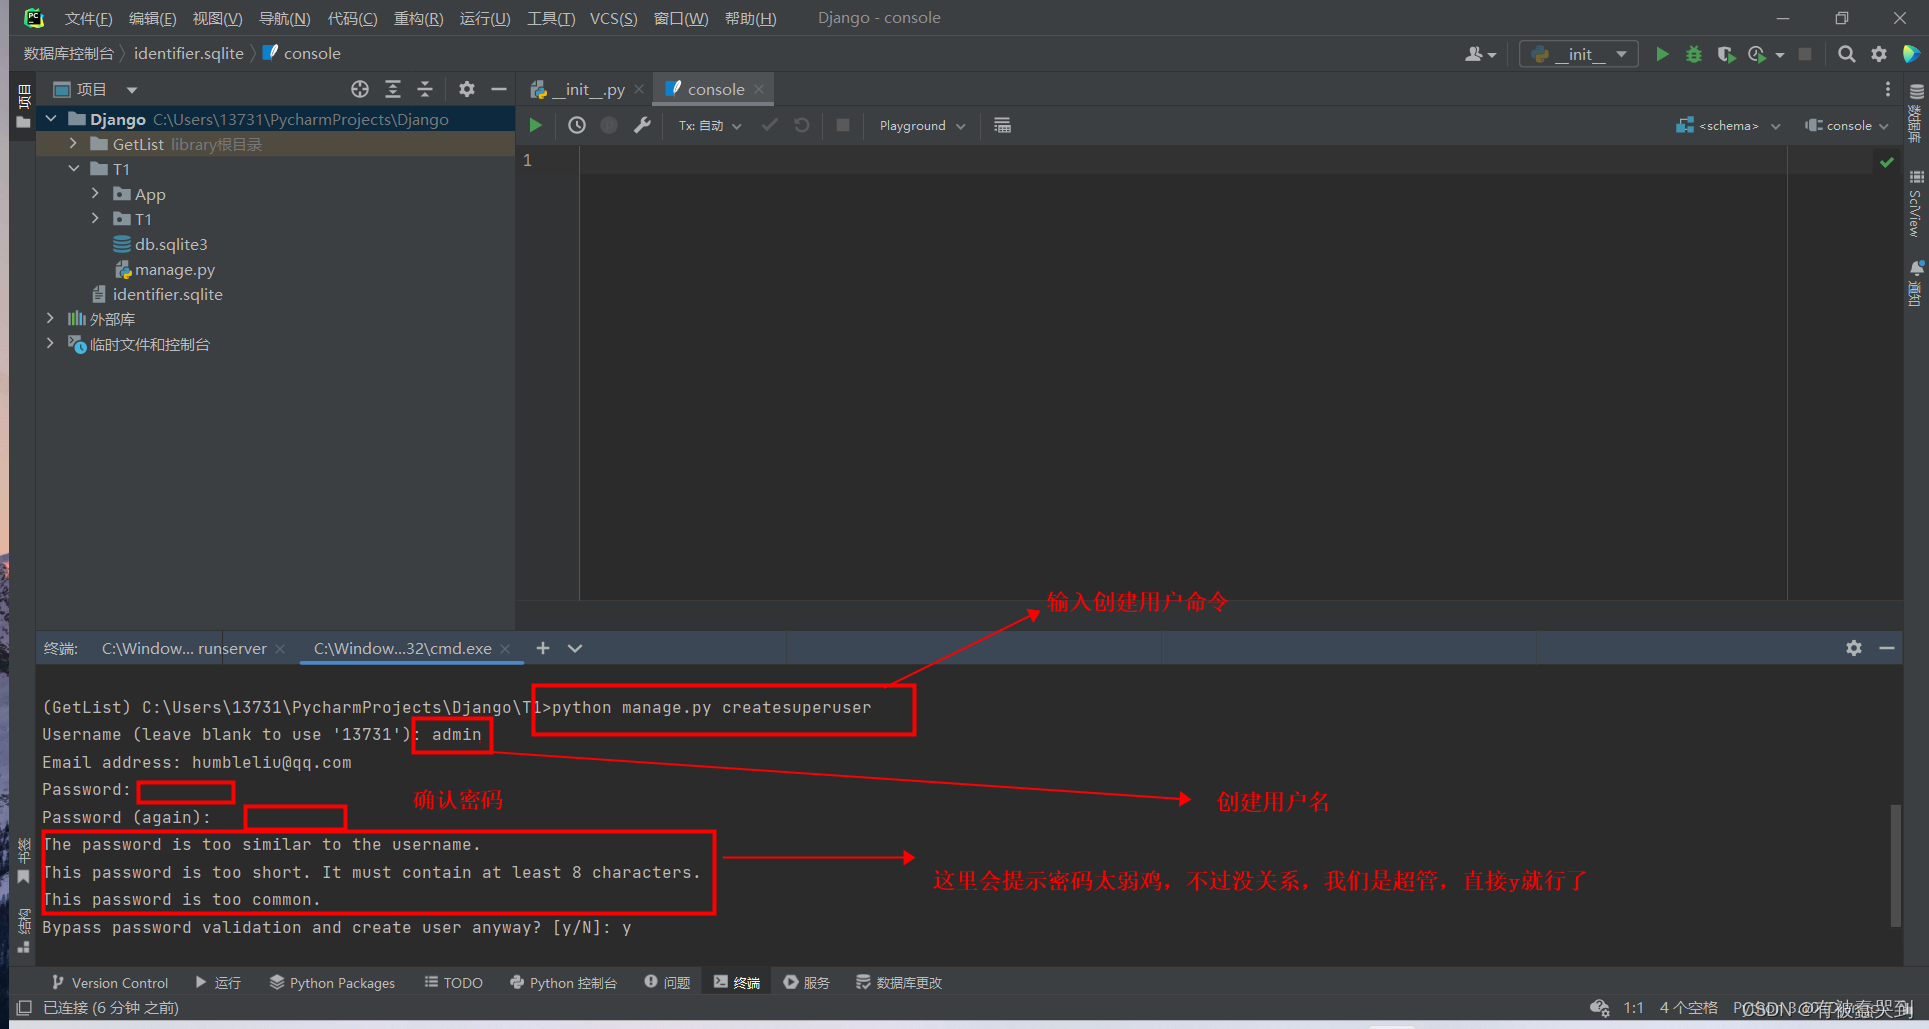
Task: Click the 1:1 cursor position indicator
Action: click(x=1633, y=1007)
